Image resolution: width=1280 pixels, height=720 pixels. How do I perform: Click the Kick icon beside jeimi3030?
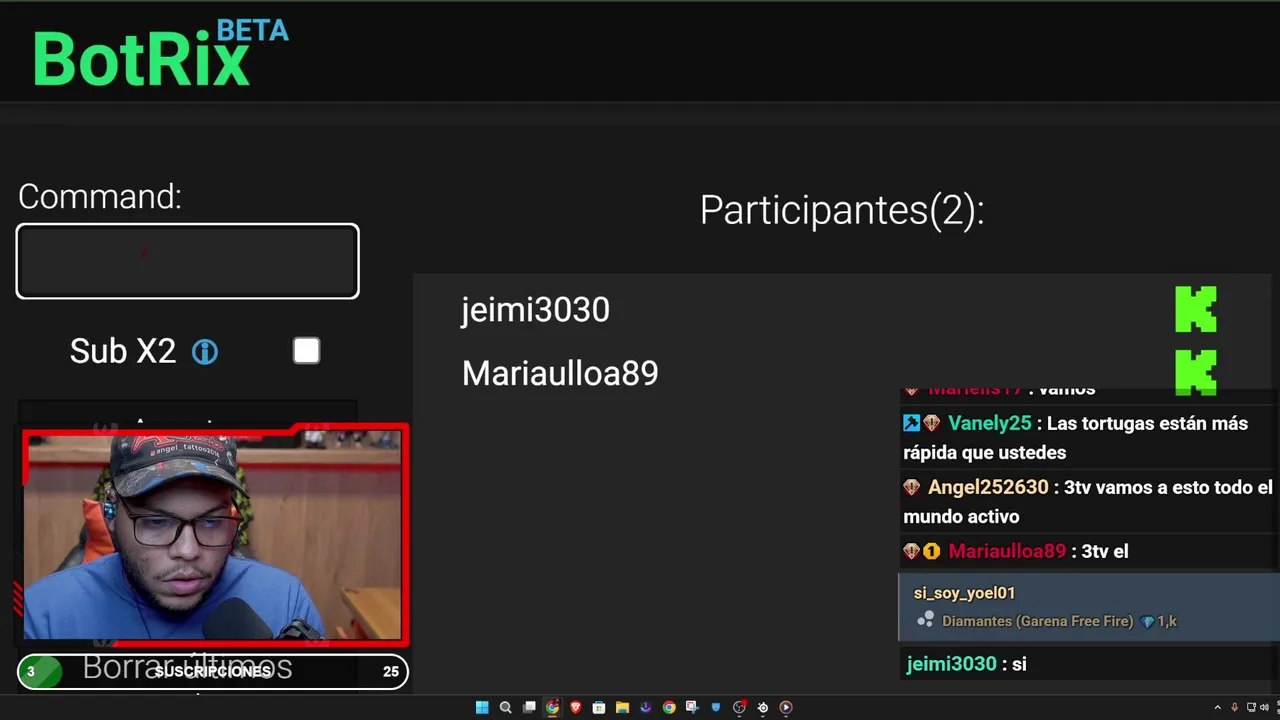[x=1196, y=309]
